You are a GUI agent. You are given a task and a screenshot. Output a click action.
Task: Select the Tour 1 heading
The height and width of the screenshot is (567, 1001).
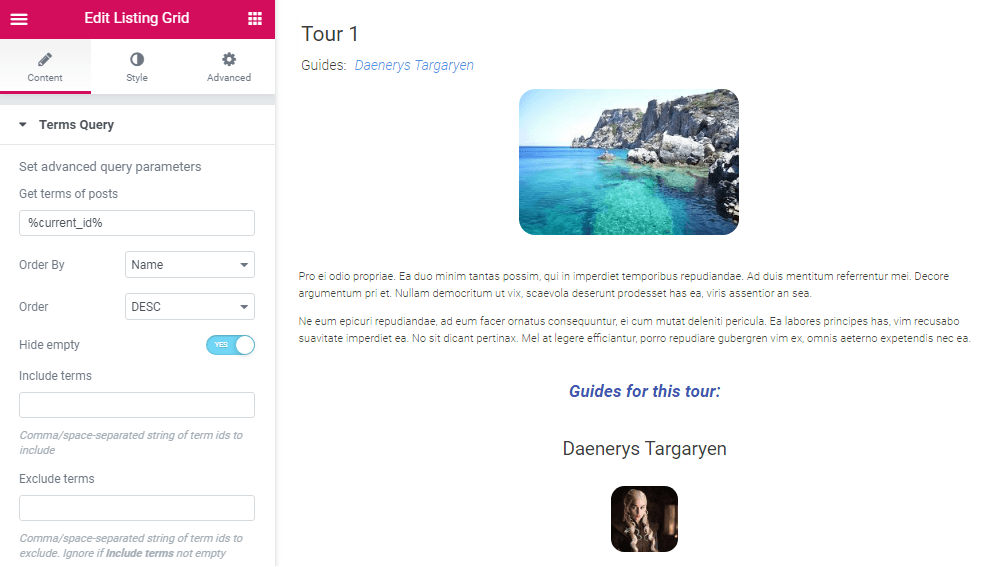[329, 34]
